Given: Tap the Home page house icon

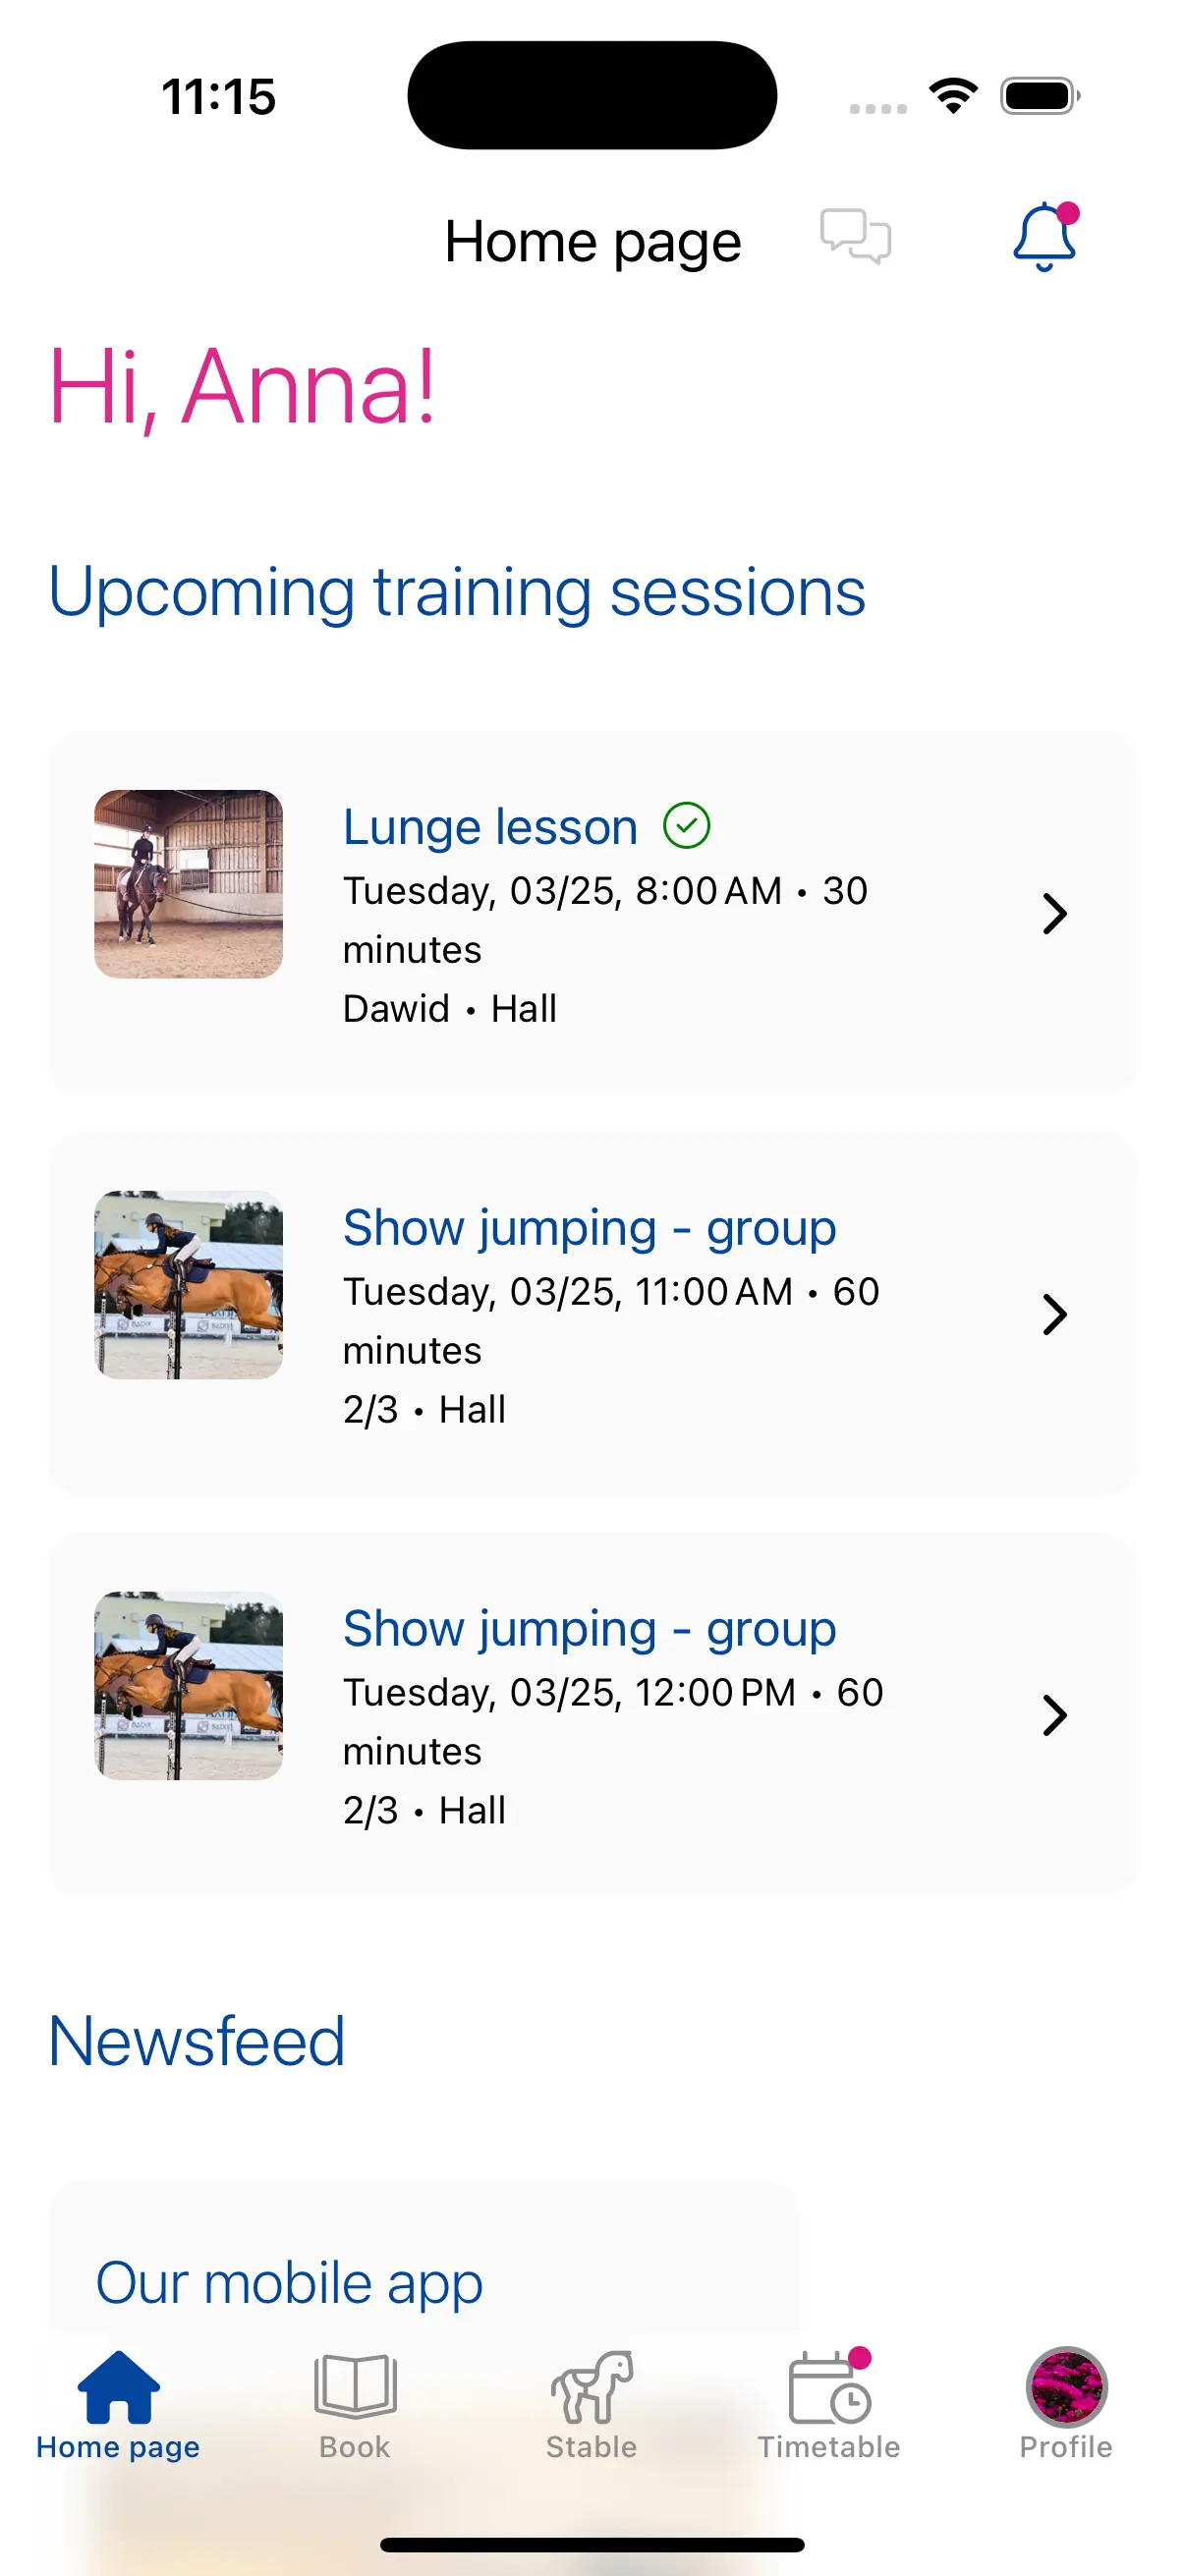Looking at the screenshot, I should [x=118, y=2387].
